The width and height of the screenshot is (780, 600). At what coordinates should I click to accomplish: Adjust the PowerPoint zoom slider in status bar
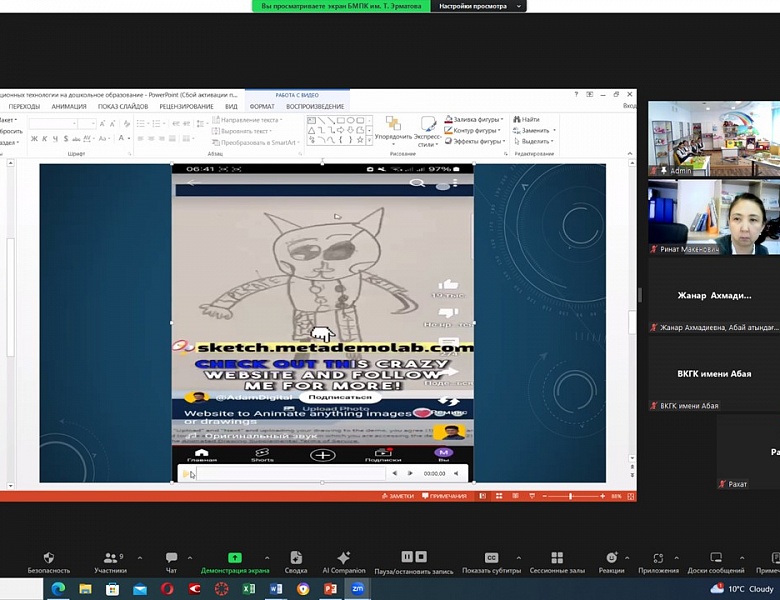pyautogui.click(x=571, y=496)
